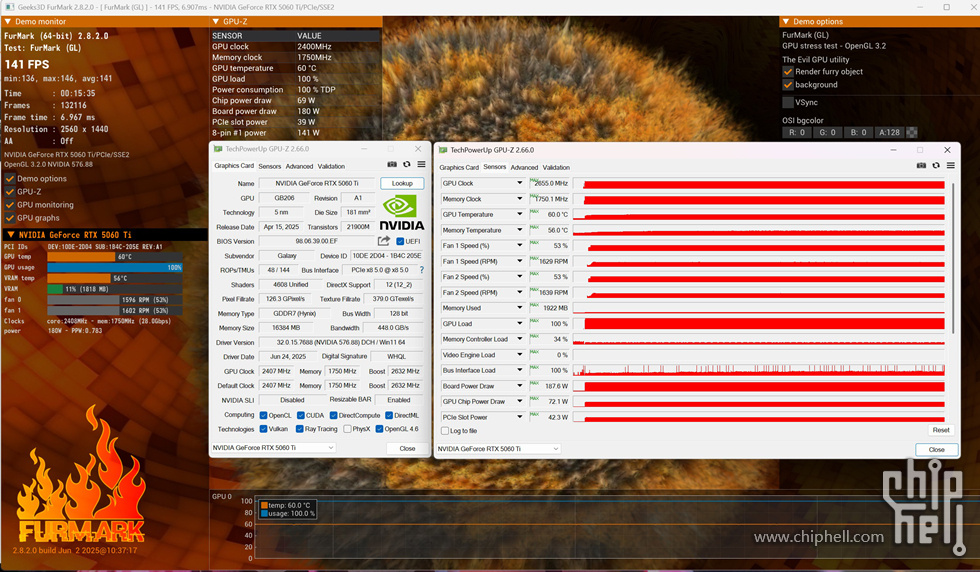Open Memory Used sensor dropdown arrow

tap(519, 308)
